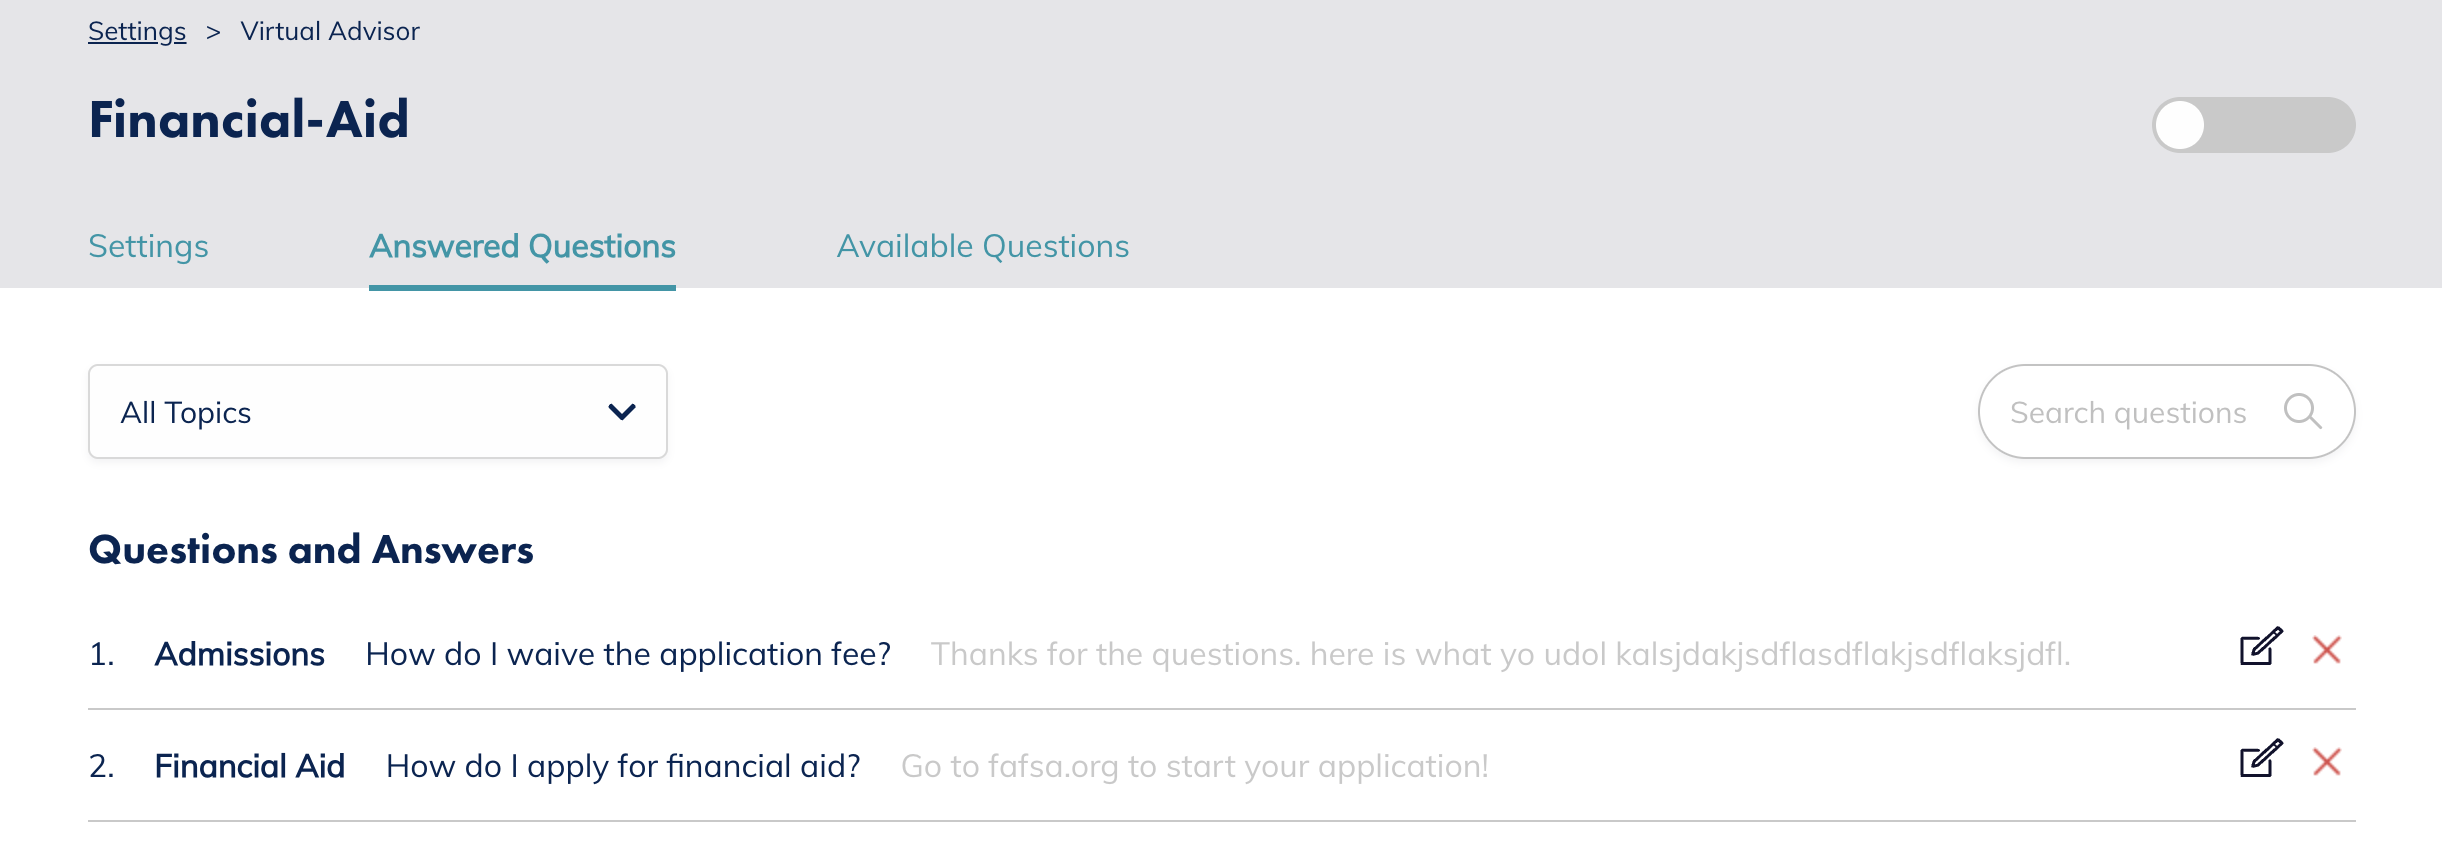This screenshot has width=2442, height=856.
Task: Select the Financial Aid topic label
Action: 249,765
